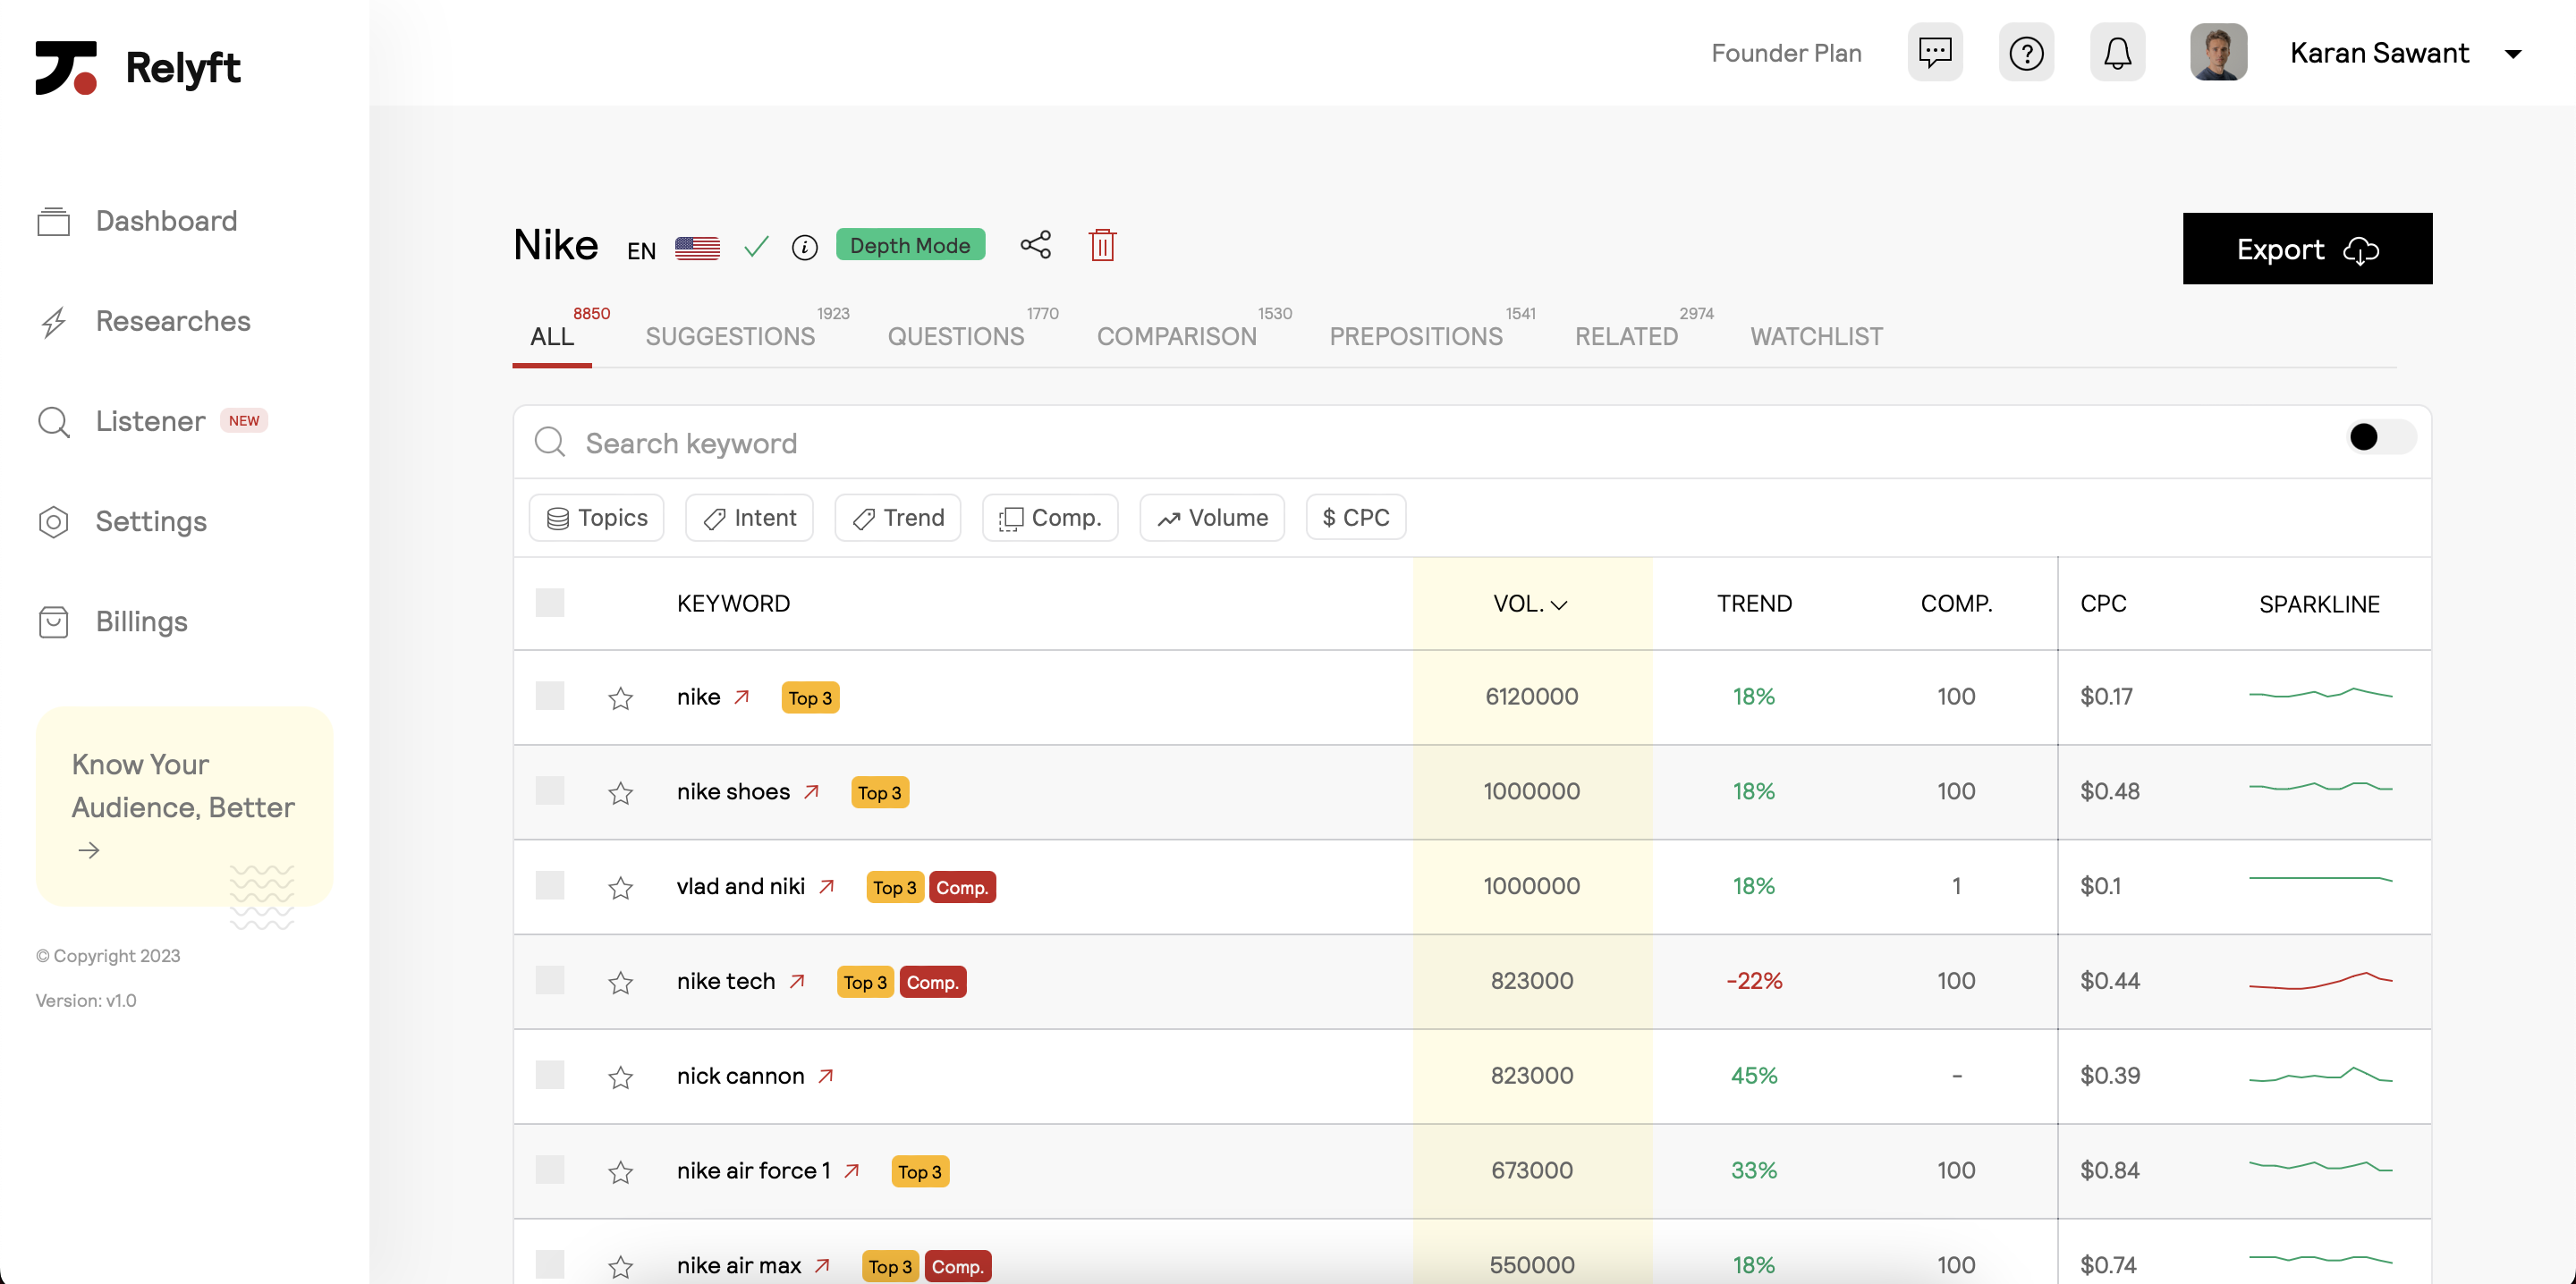
Task: Click the green checkmark status icon
Action: (756, 246)
